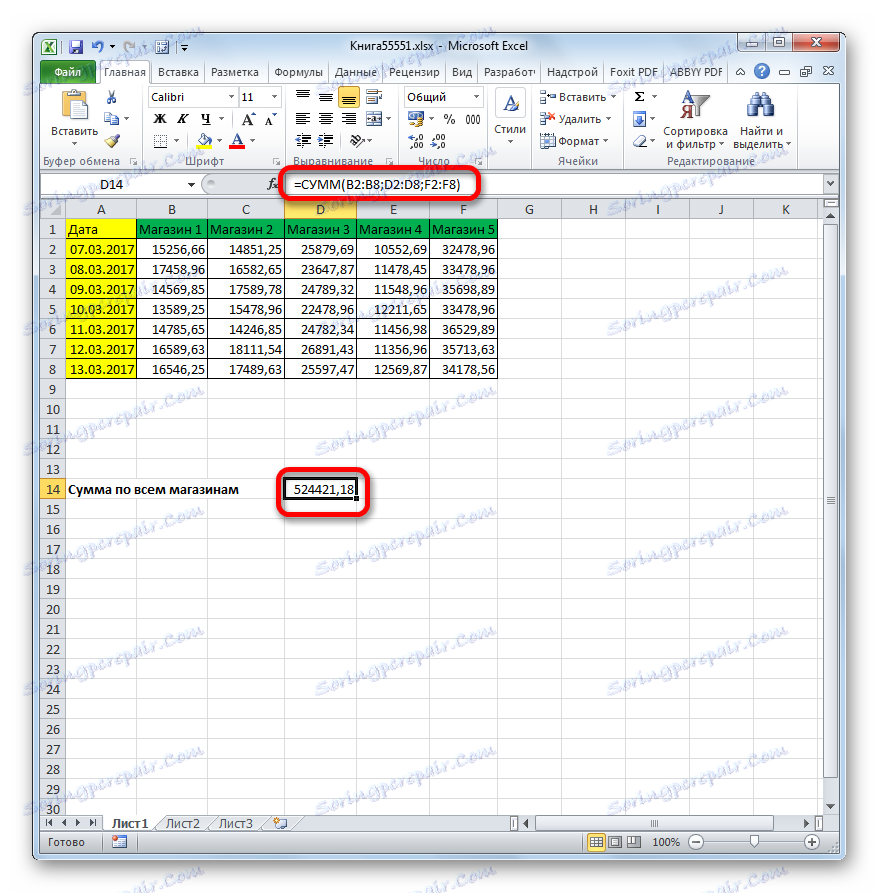Toggle italic formatting (К)

point(182,118)
